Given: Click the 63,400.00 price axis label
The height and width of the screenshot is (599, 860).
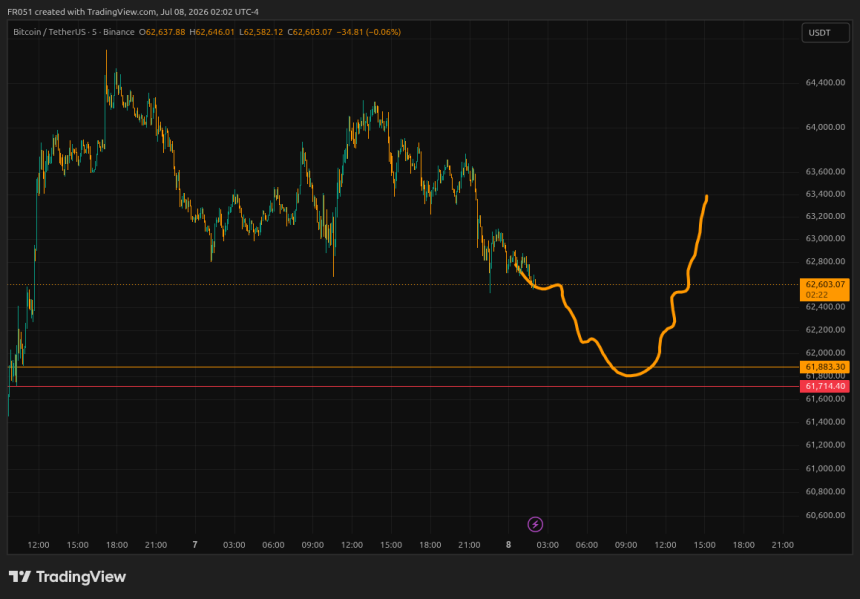Looking at the screenshot, I should tap(825, 194).
